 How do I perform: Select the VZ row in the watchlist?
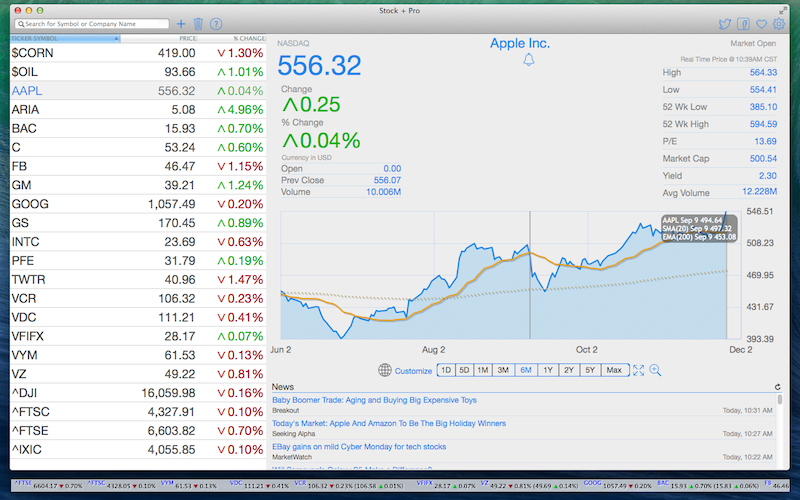(x=138, y=374)
